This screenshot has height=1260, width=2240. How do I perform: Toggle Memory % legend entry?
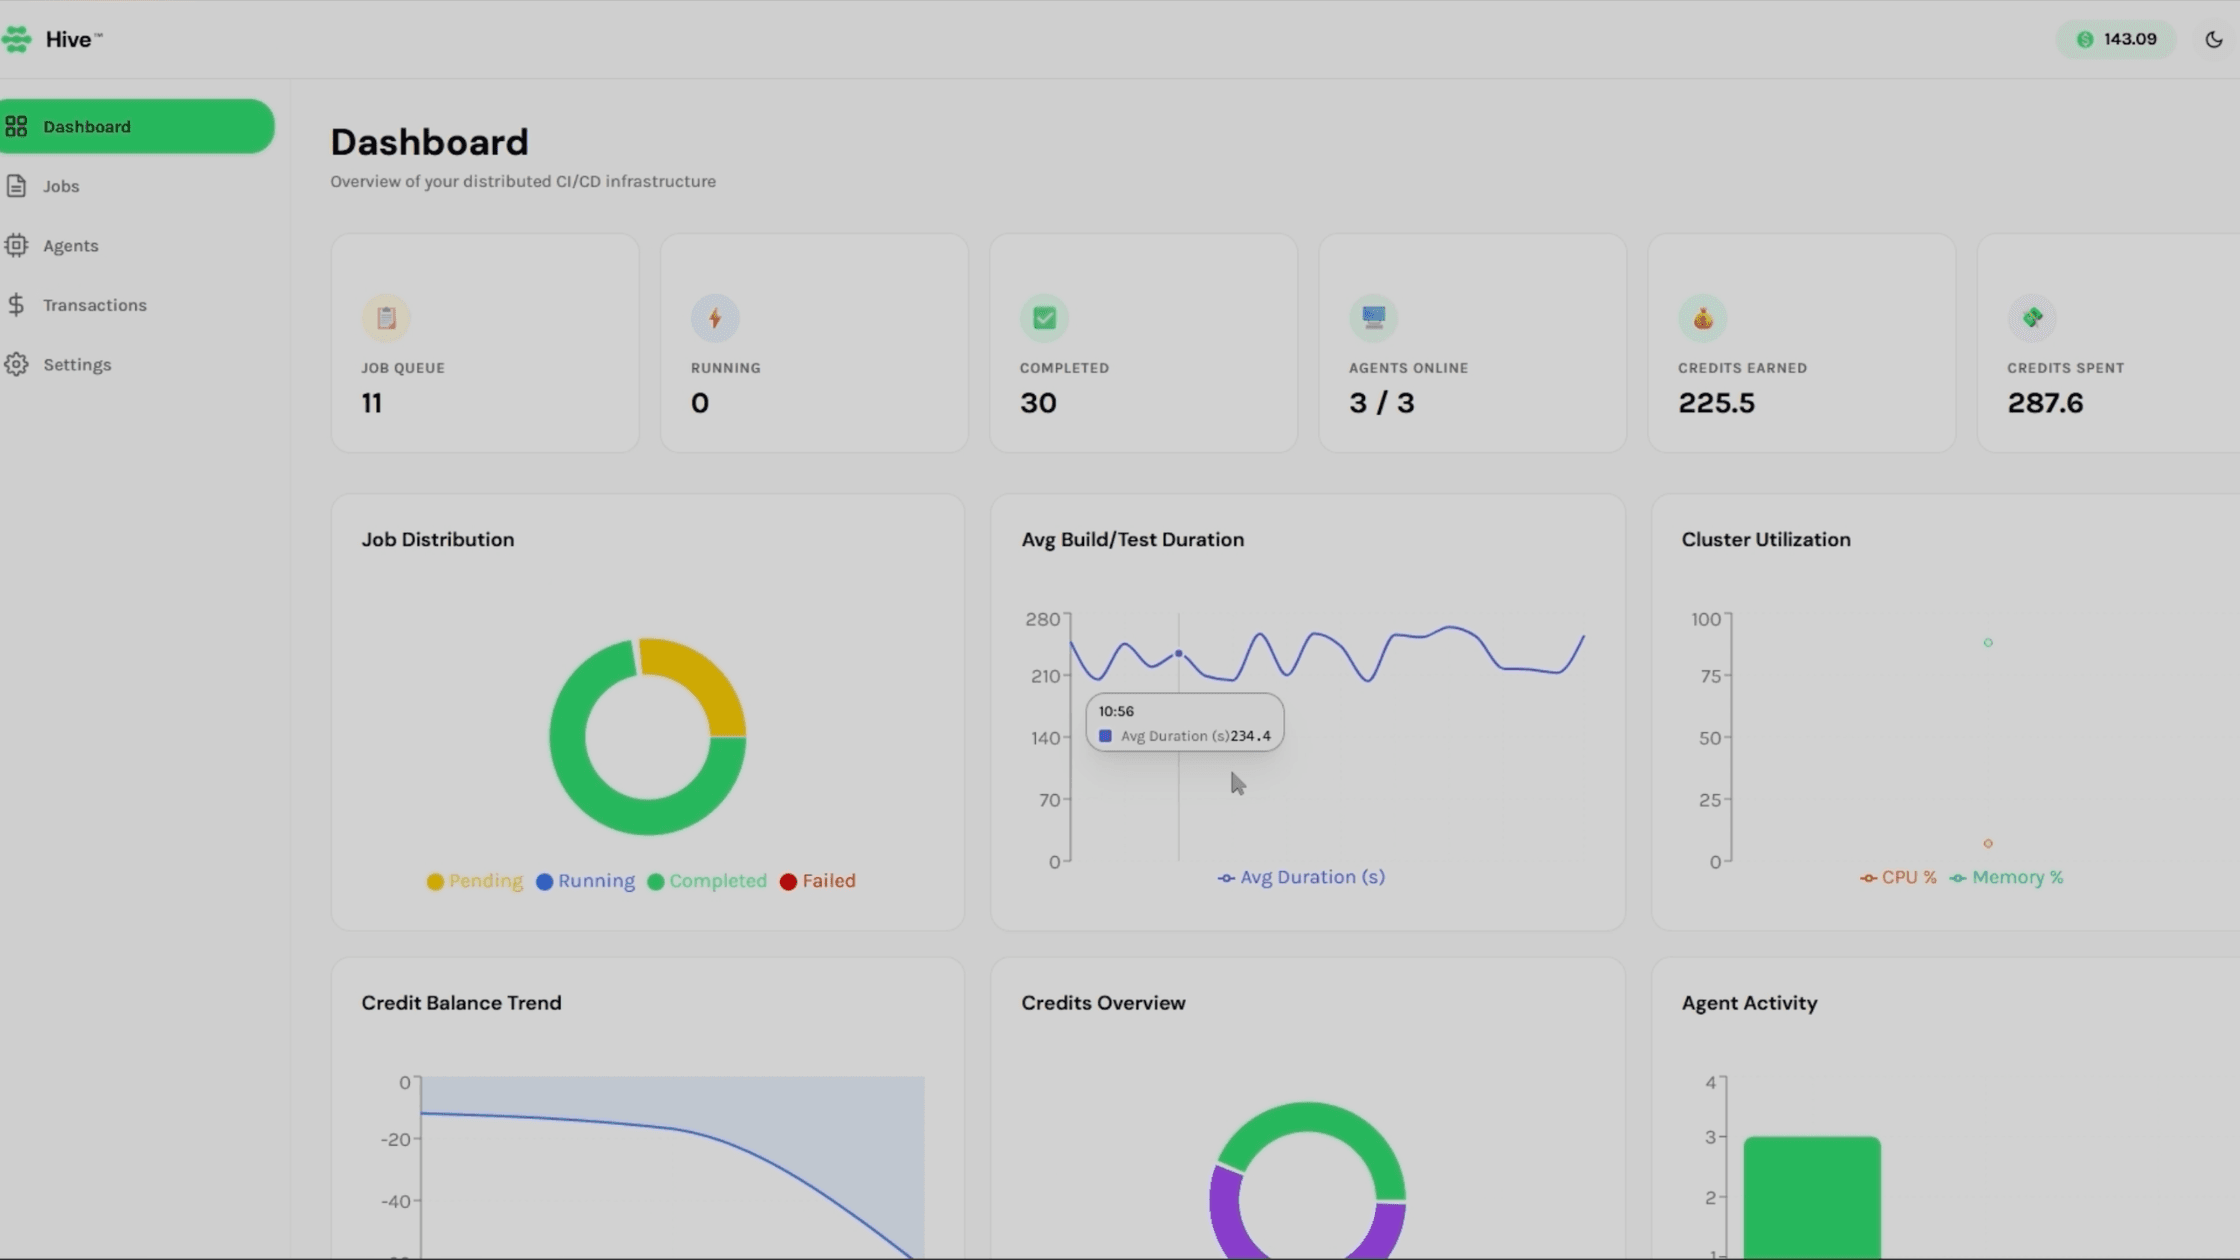point(2006,877)
